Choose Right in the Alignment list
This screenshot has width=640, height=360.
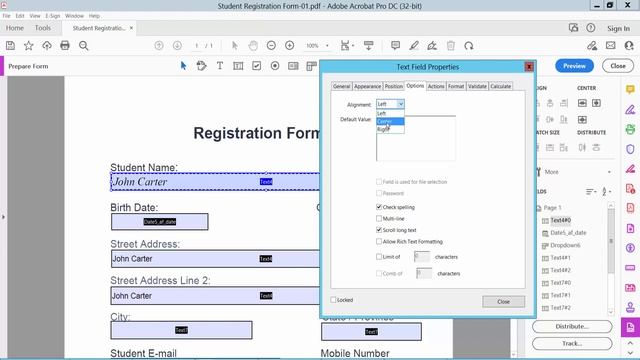(x=390, y=129)
